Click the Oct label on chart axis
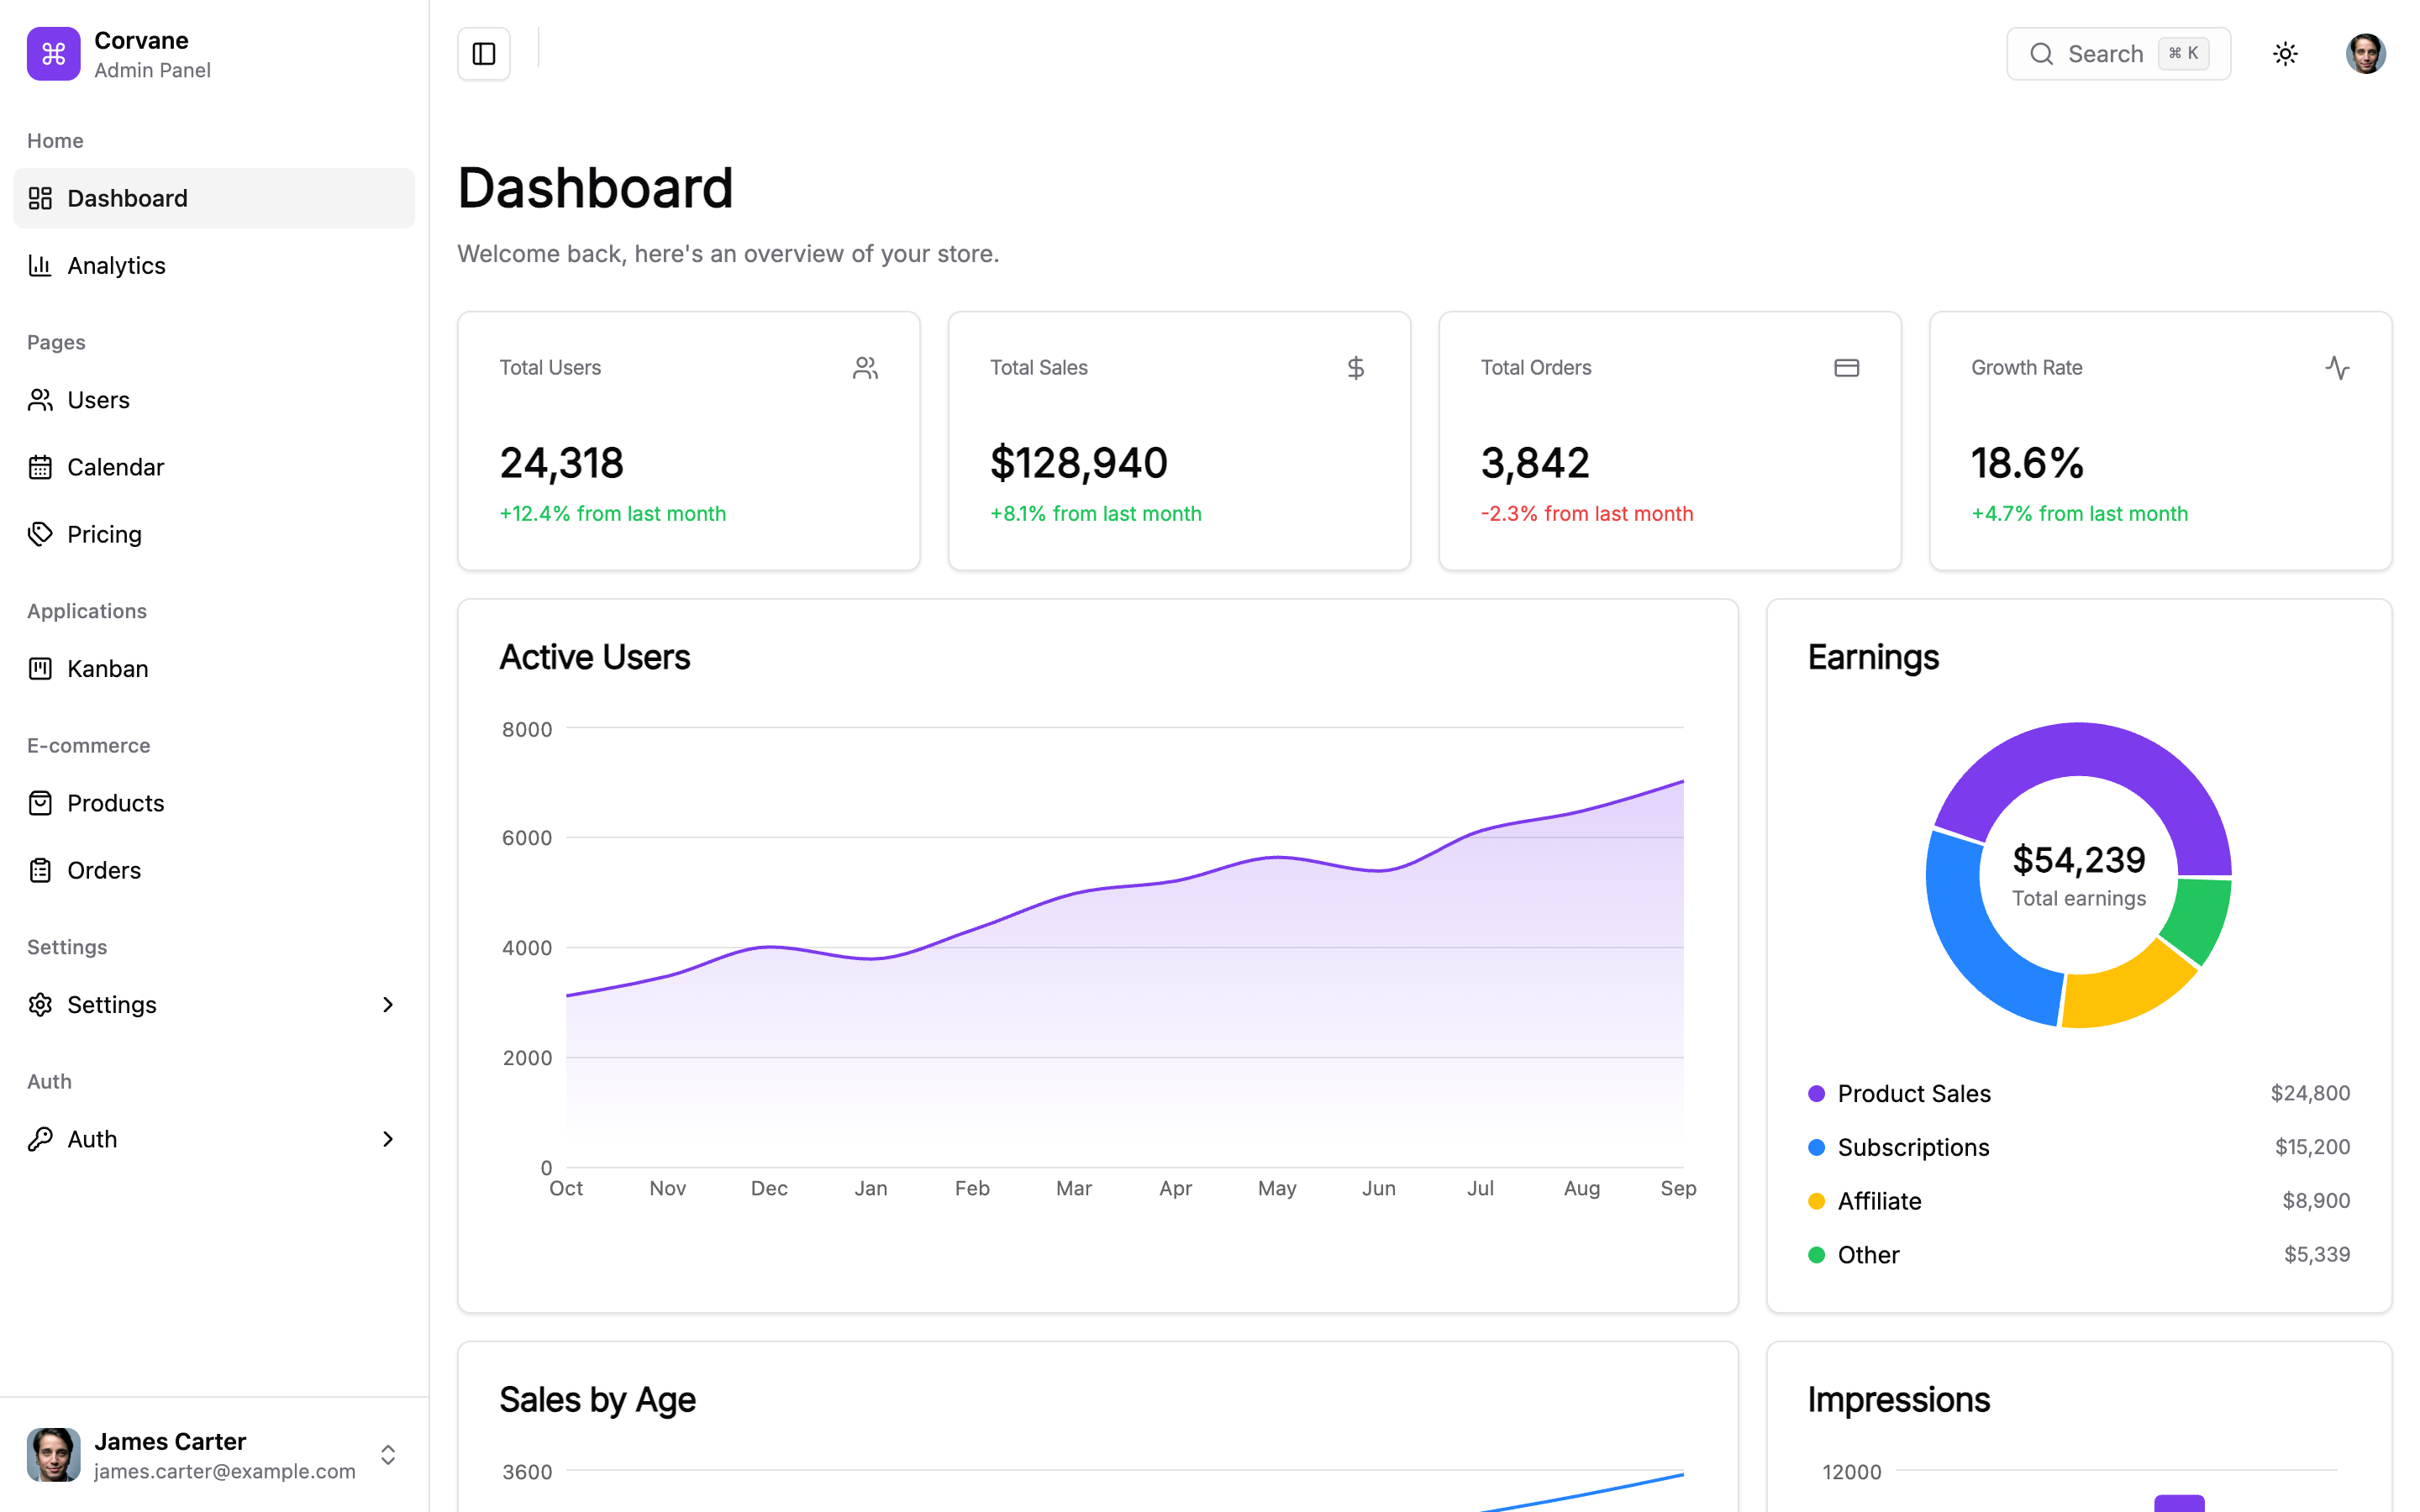2420x1512 pixels. tap(566, 1188)
